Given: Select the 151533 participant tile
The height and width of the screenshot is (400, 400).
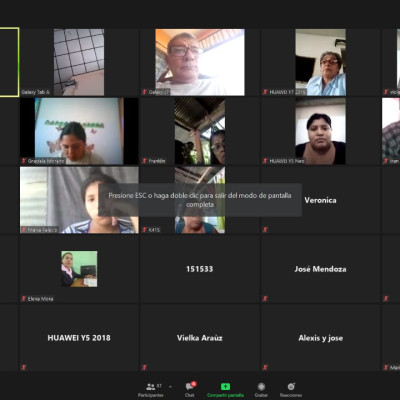Looking at the screenshot, I should coord(199,269).
